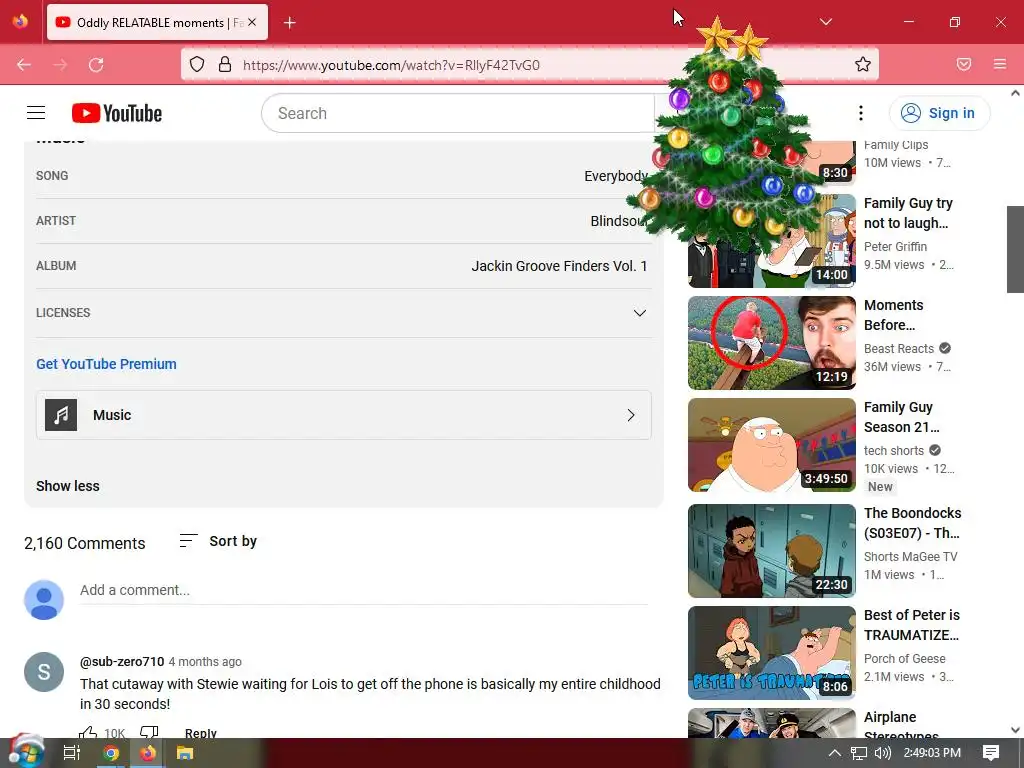The height and width of the screenshot is (768, 1024).
Task: View site security via padlock icon
Action: tap(225, 65)
